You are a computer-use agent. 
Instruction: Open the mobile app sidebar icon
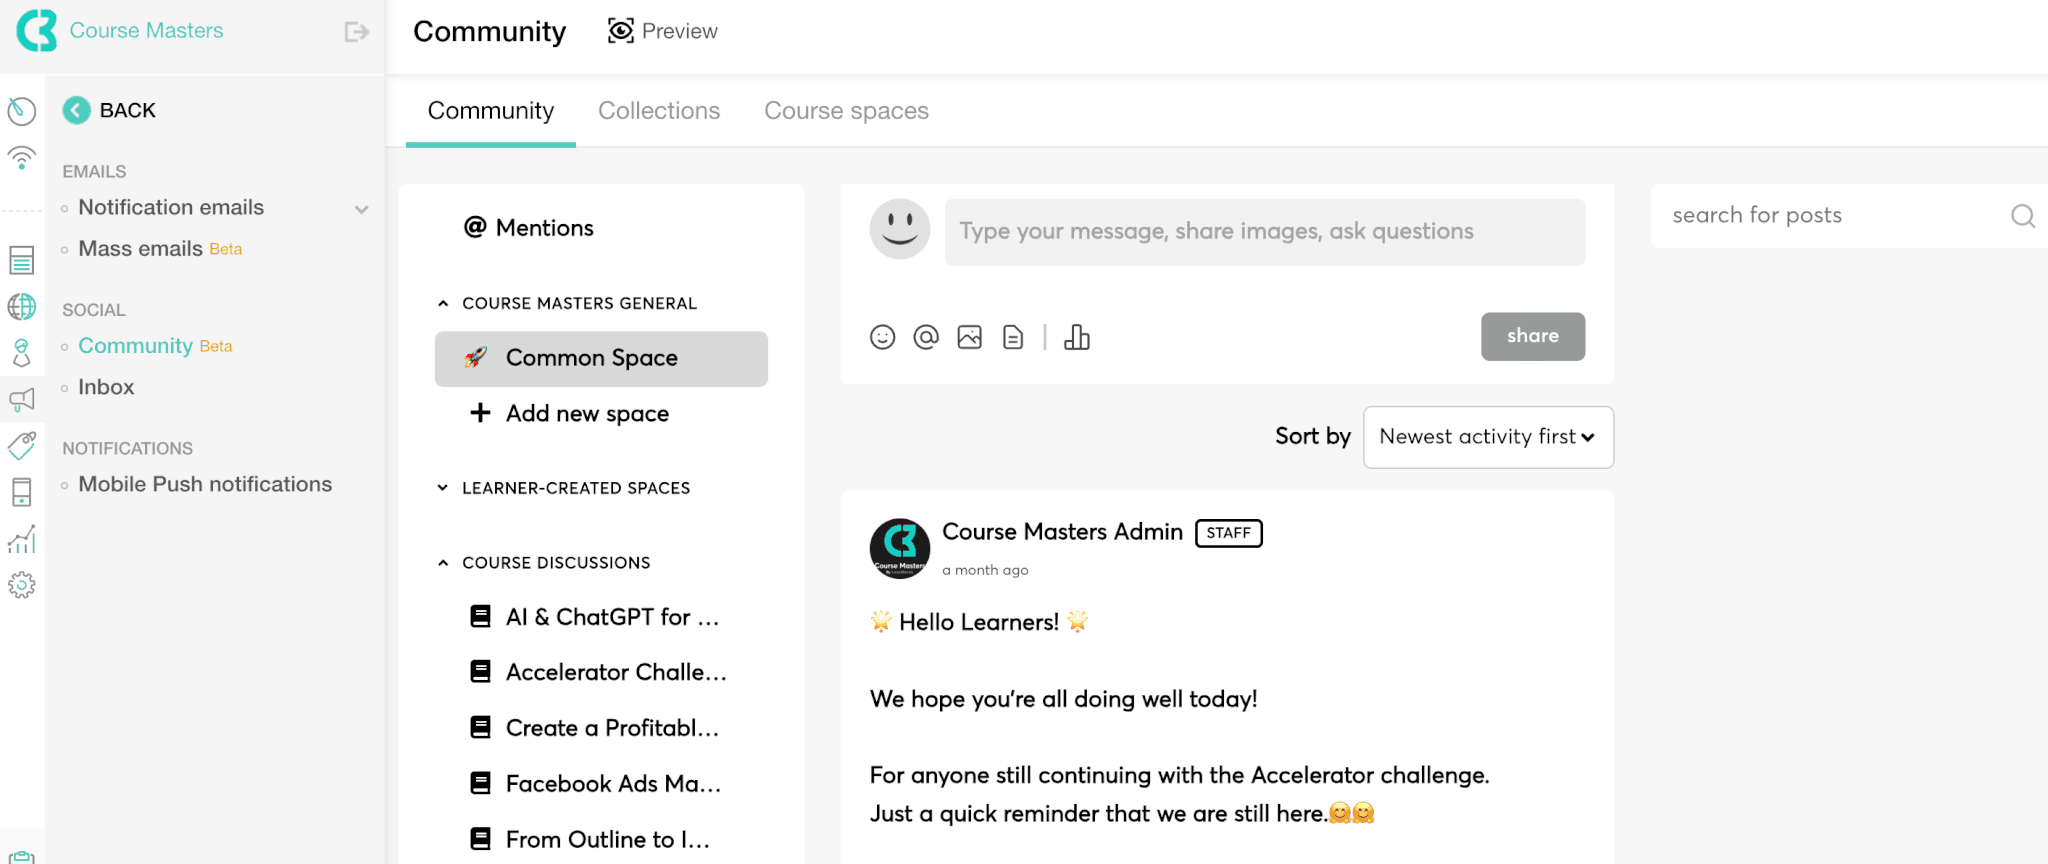tap(22, 492)
